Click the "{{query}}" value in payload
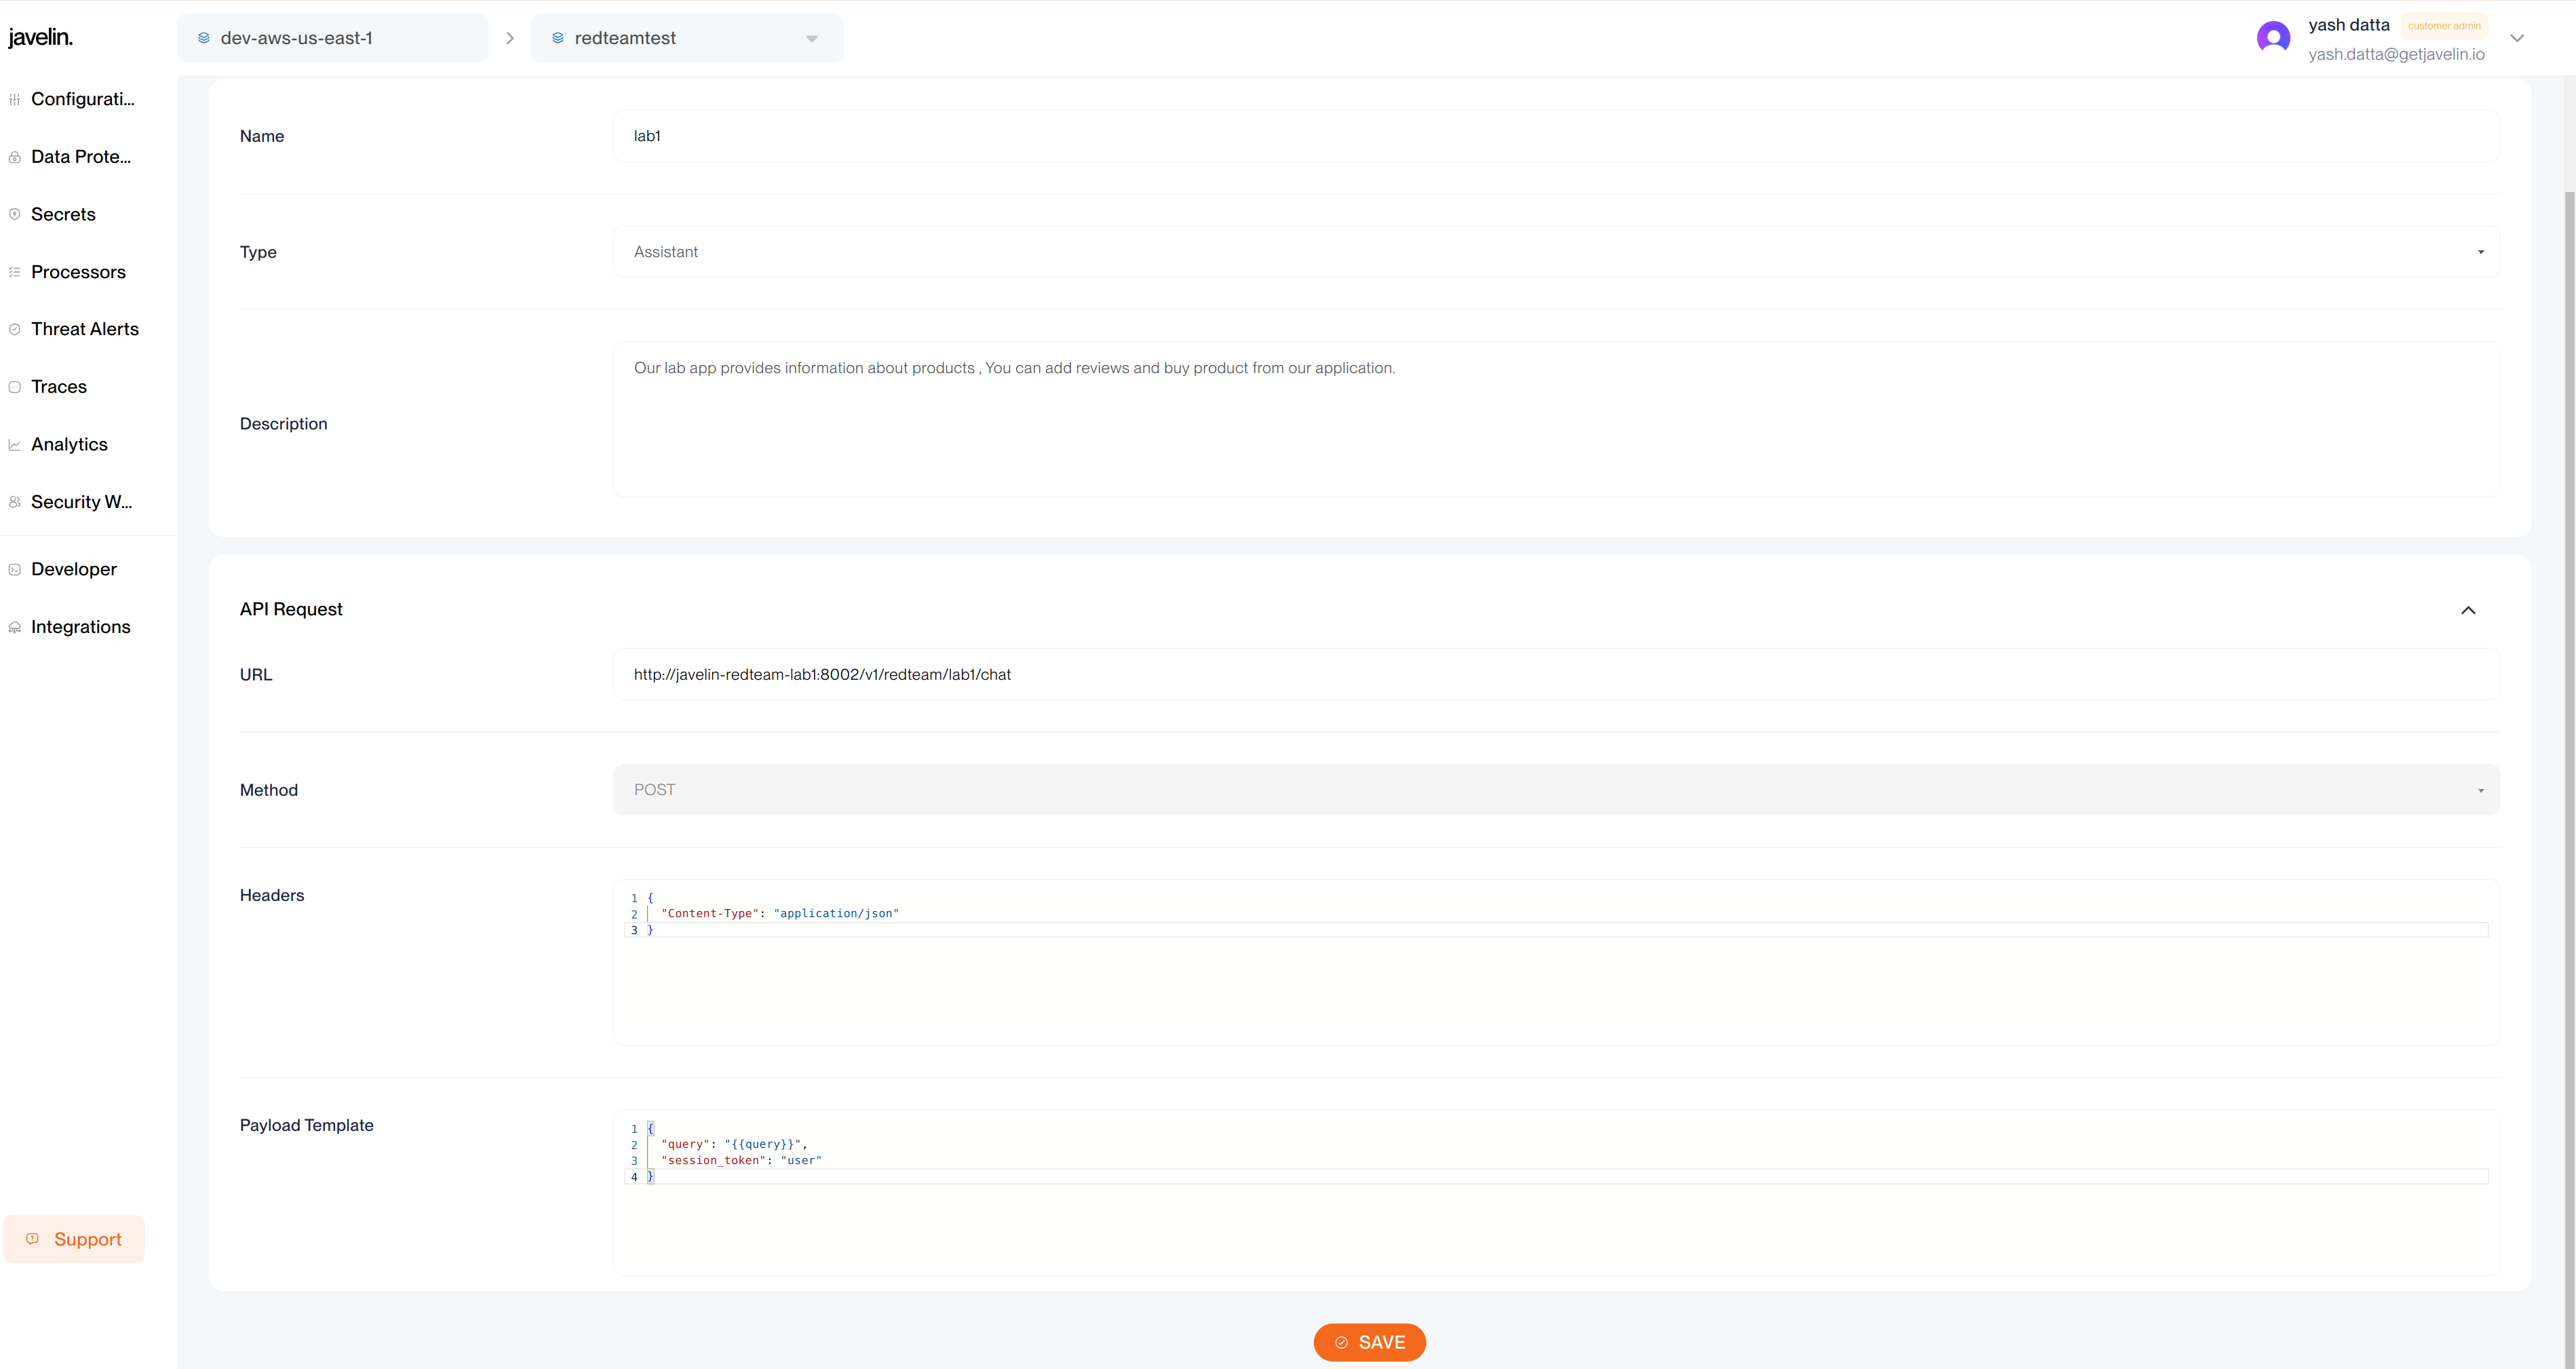The height and width of the screenshot is (1369, 2576). point(763,1144)
